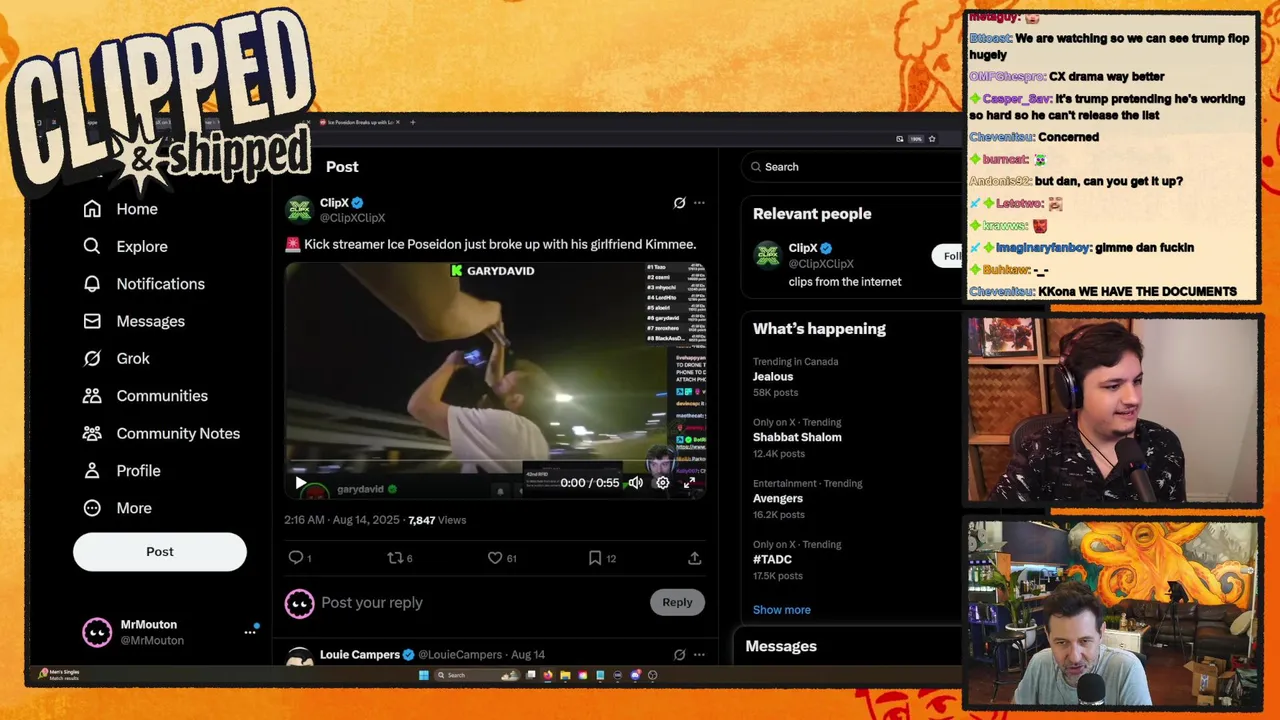1280x720 pixels.
Task: Expand the video to fullscreen
Action: 689,483
